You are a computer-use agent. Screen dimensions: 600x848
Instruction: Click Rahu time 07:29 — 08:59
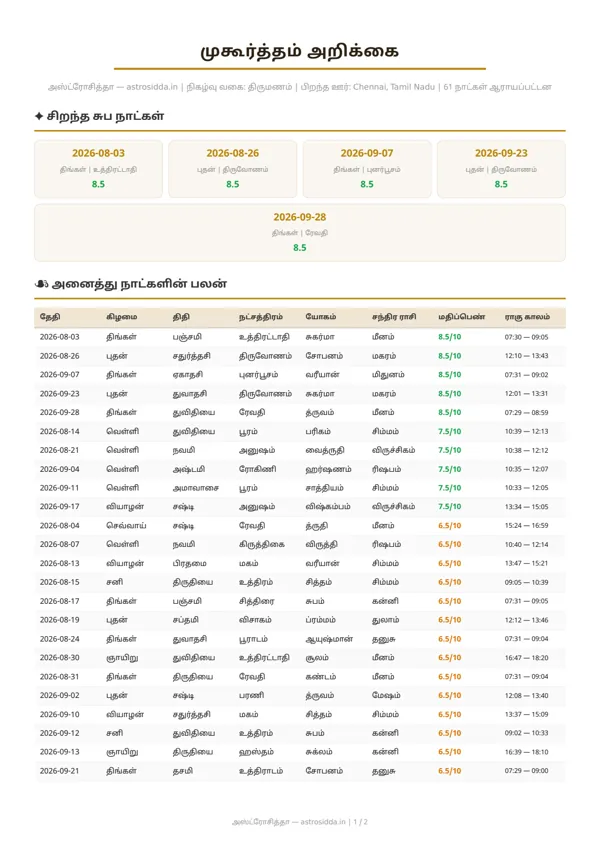[526, 413]
